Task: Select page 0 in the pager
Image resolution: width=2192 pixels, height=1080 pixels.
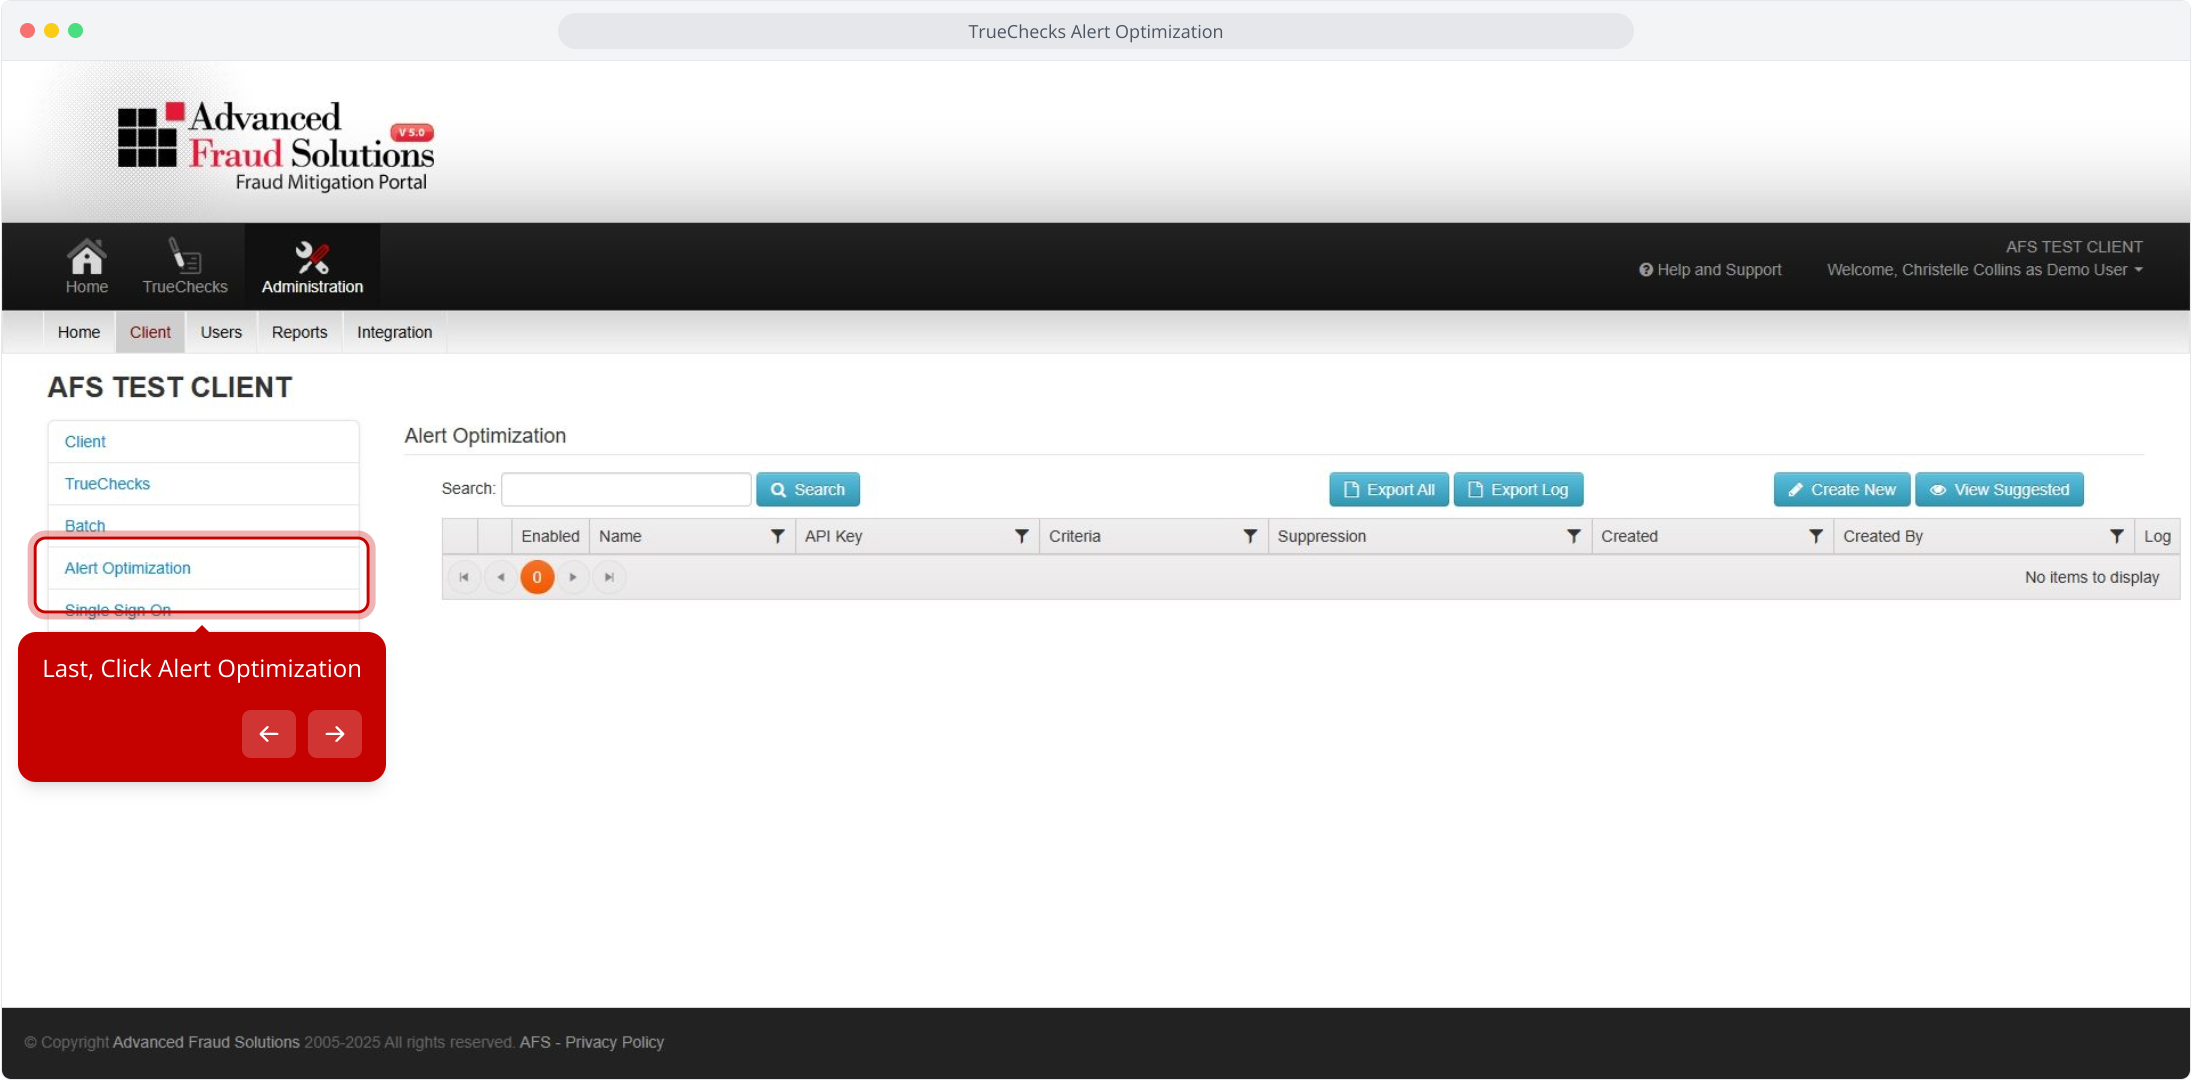Action: tap(537, 577)
